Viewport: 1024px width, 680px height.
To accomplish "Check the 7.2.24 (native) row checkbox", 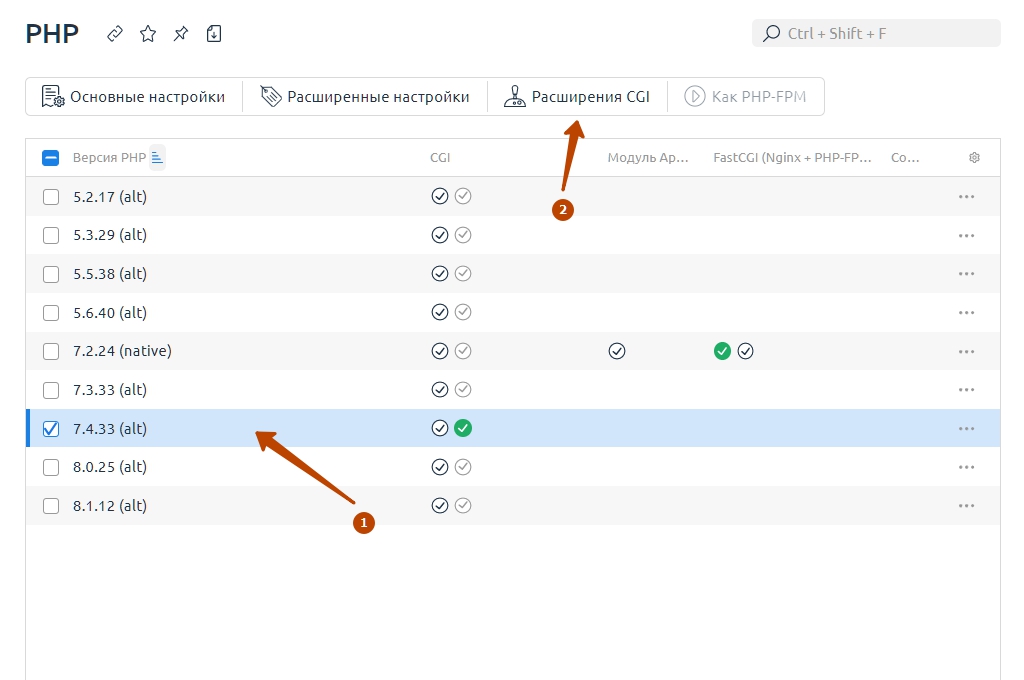I will [51, 351].
